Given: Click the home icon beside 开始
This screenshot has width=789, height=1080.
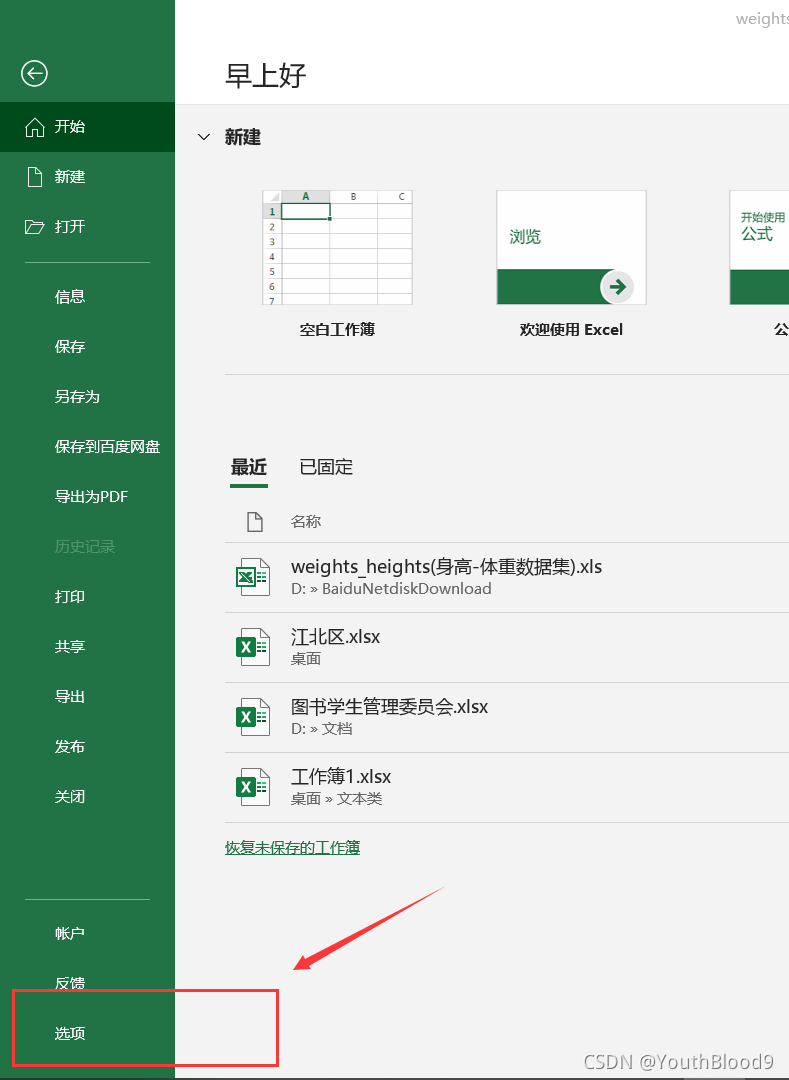Looking at the screenshot, I should point(34,127).
